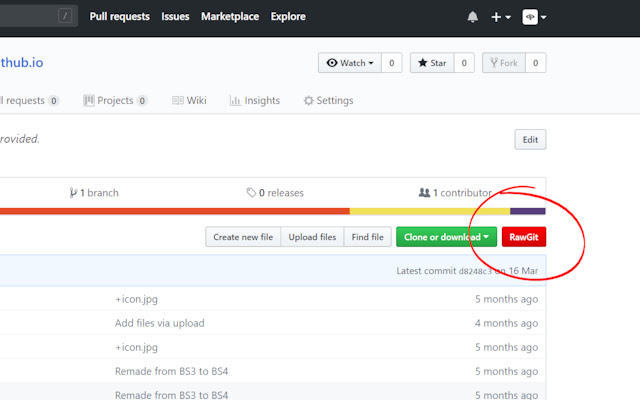Click the Insights graph icon
Screen dimensions: 640x400
tap(235, 100)
